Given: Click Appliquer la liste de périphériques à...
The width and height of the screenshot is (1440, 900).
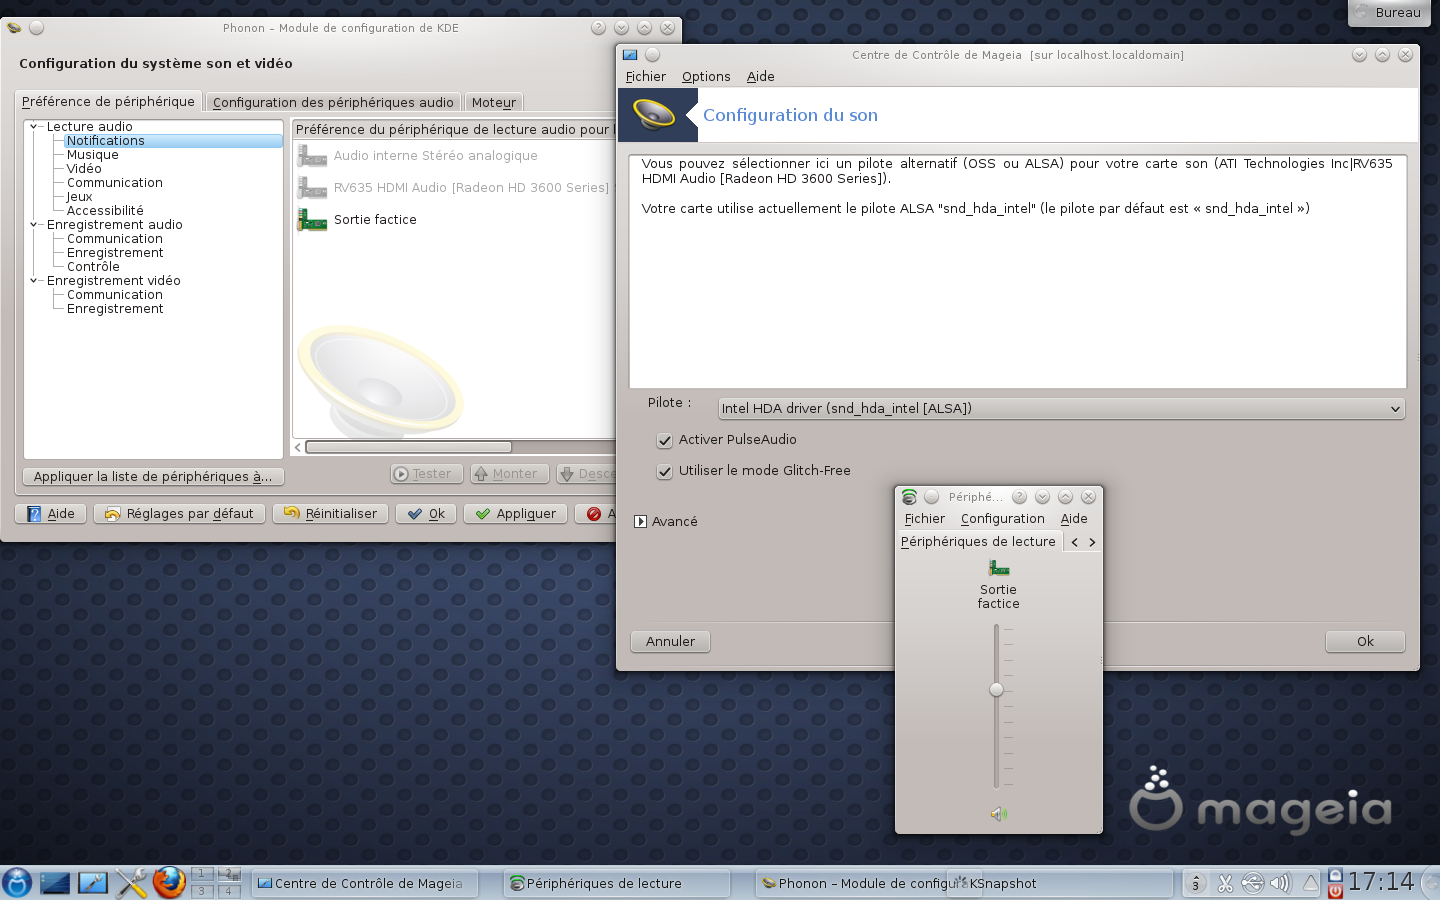Looking at the screenshot, I should (x=153, y=477).
